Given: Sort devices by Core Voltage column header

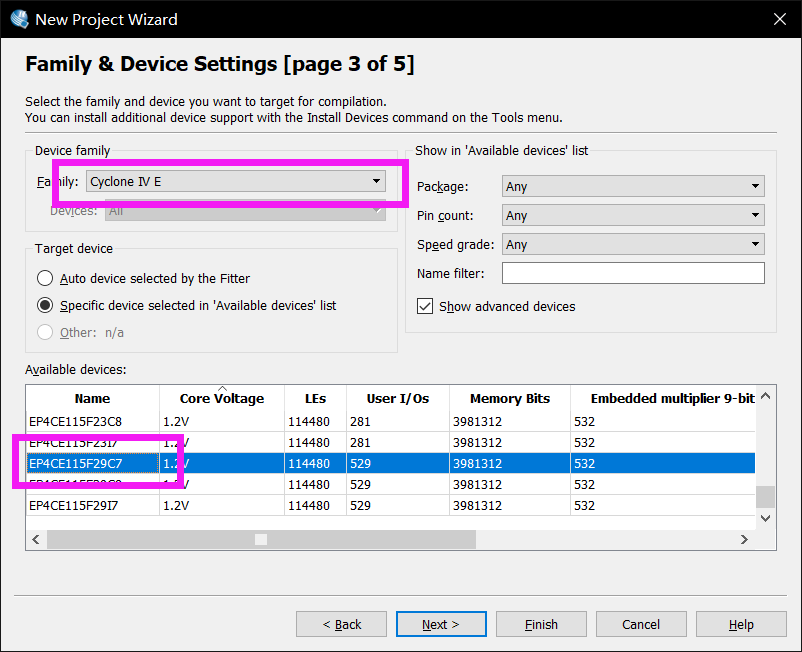Looking at the screenshot, I should tap(222, 398).
